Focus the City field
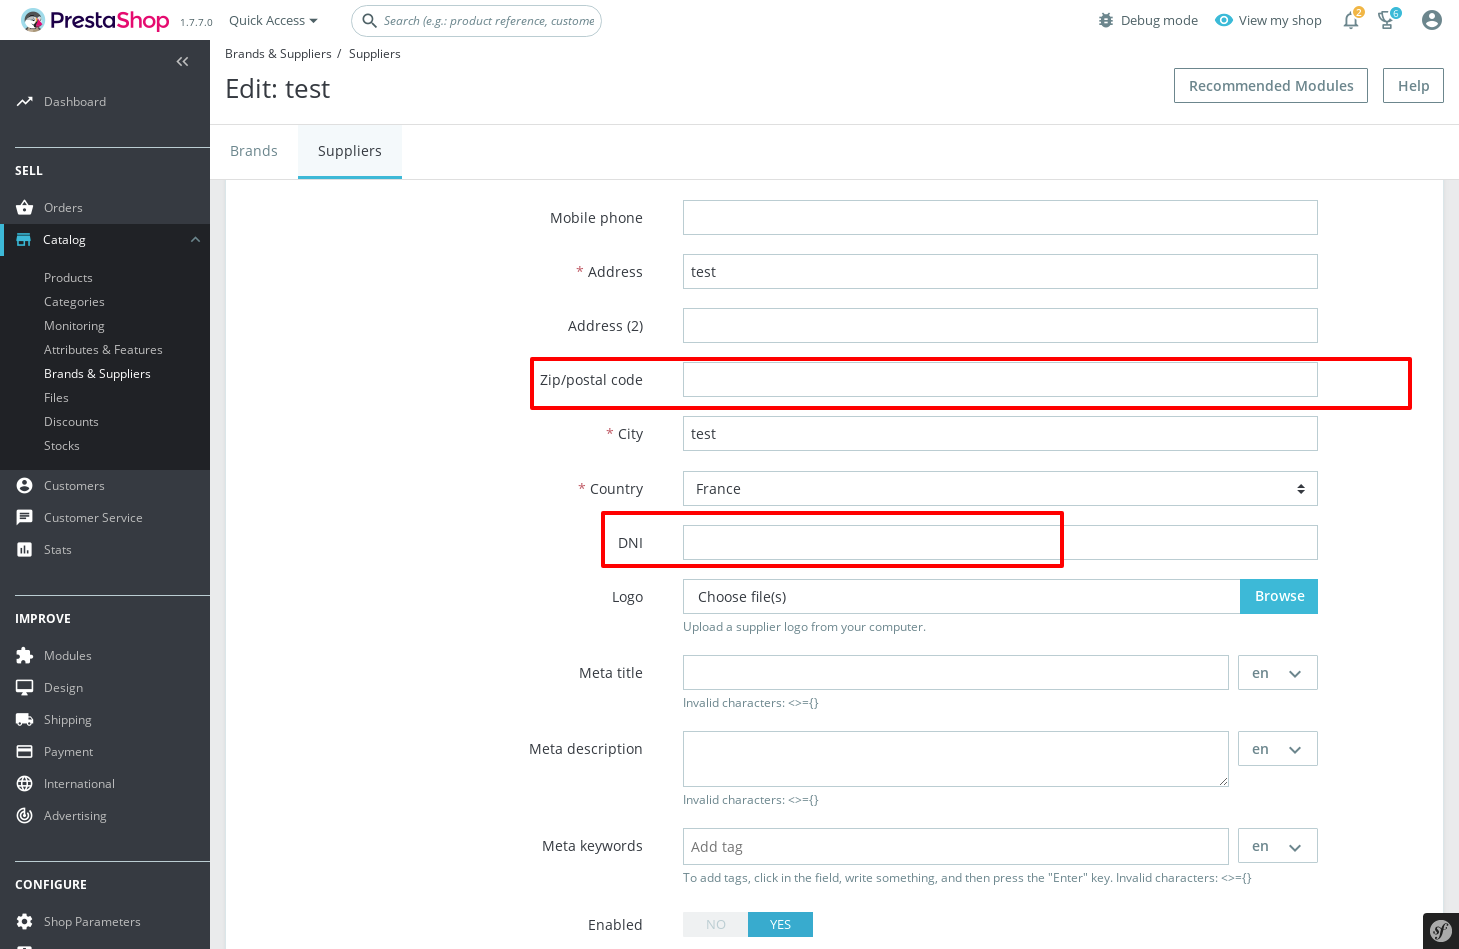The width and height of the screenshot is (1459, 949). [x=1000, y=434]
